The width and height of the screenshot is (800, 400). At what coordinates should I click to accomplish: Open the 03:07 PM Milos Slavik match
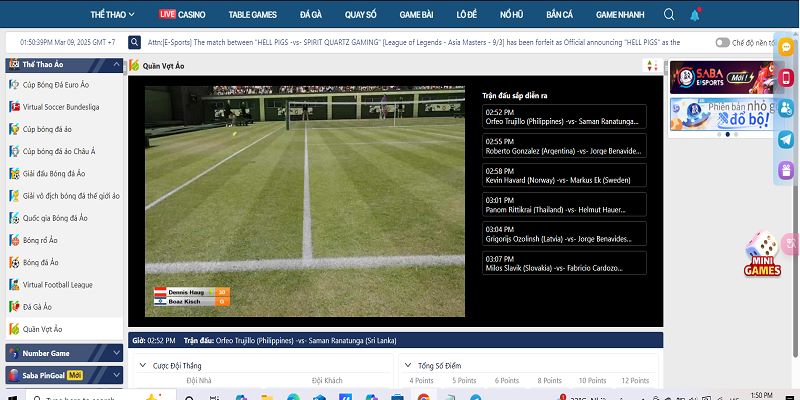point(564,262)
